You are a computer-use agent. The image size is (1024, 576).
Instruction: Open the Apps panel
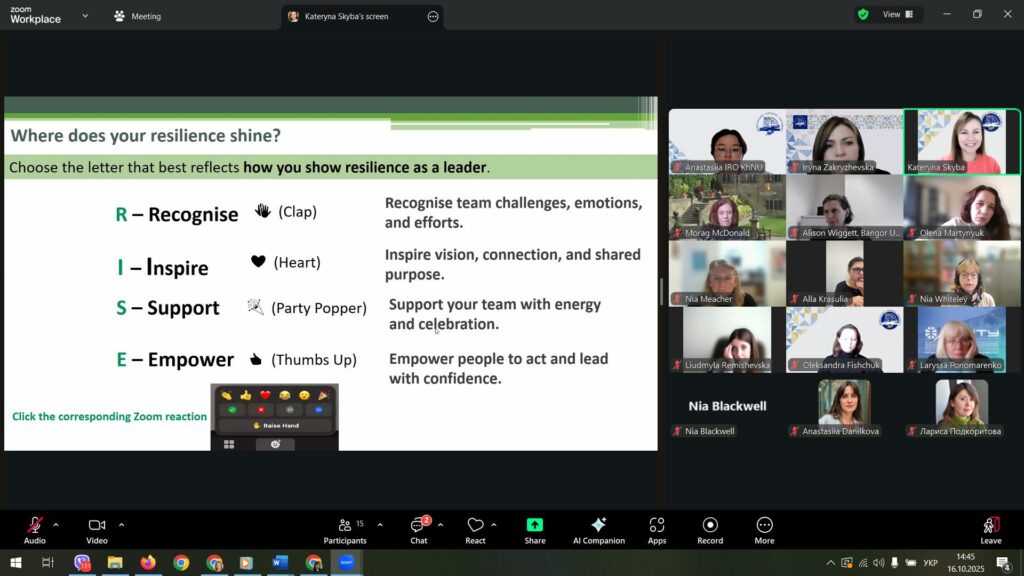(657, 530)
